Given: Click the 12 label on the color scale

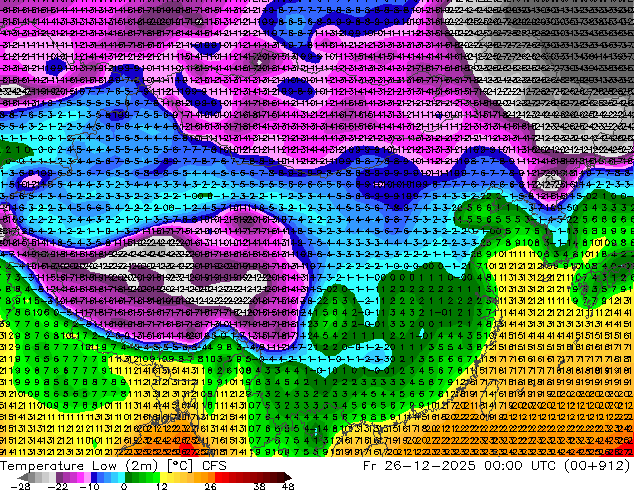Looking at the screenshot, I should (162, 486).
